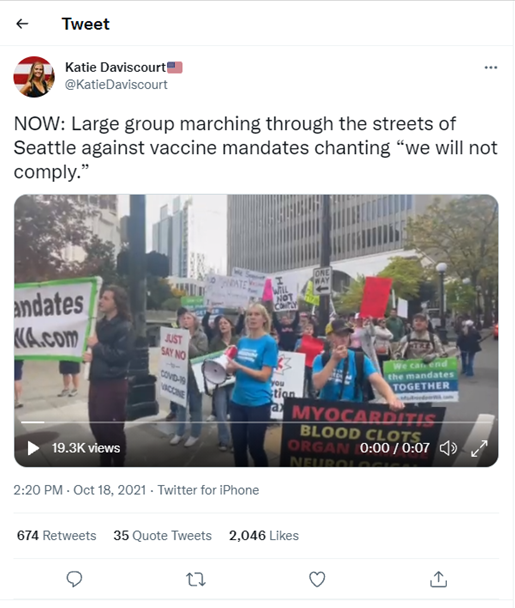This screenshot has height=608, width=515.
Task: Open the @KatieDaviscourt handle link
Action: coord(116,85)
